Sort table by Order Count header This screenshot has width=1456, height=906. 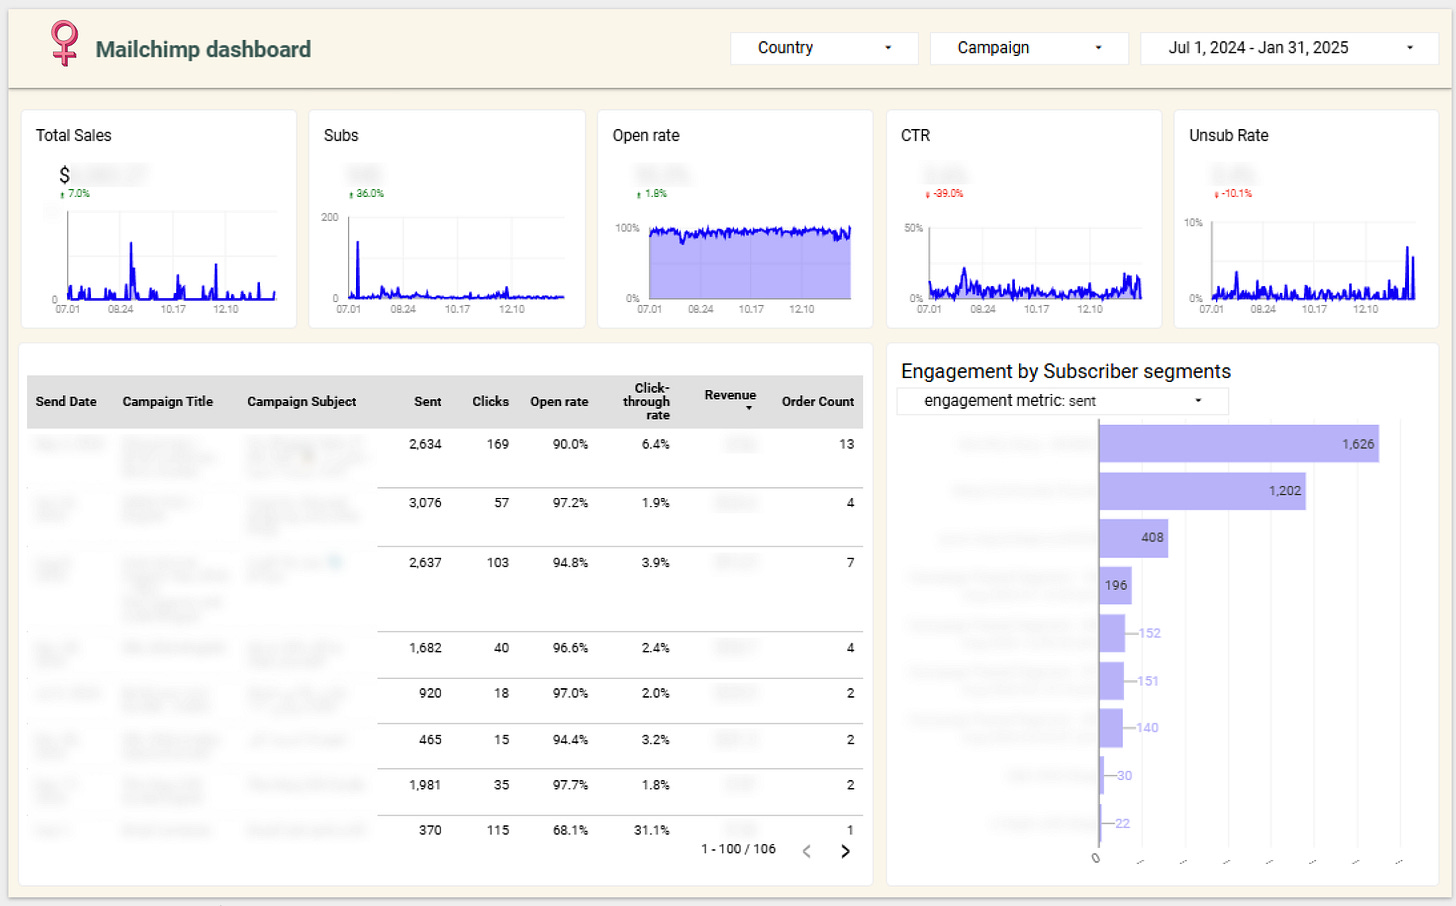(818, 402)
